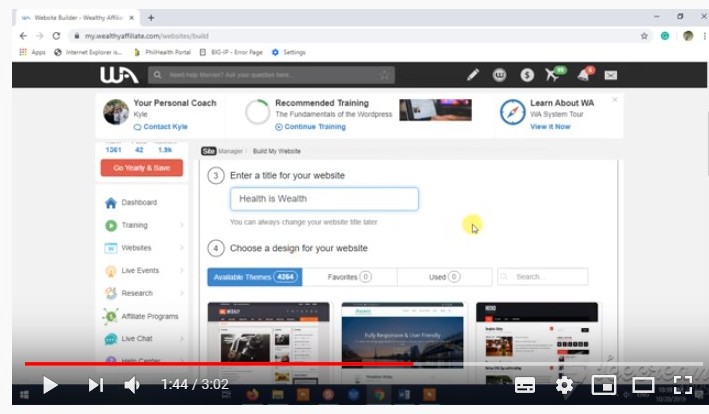Go back with browser arrow
709x414 pixels.
point(24,36)
